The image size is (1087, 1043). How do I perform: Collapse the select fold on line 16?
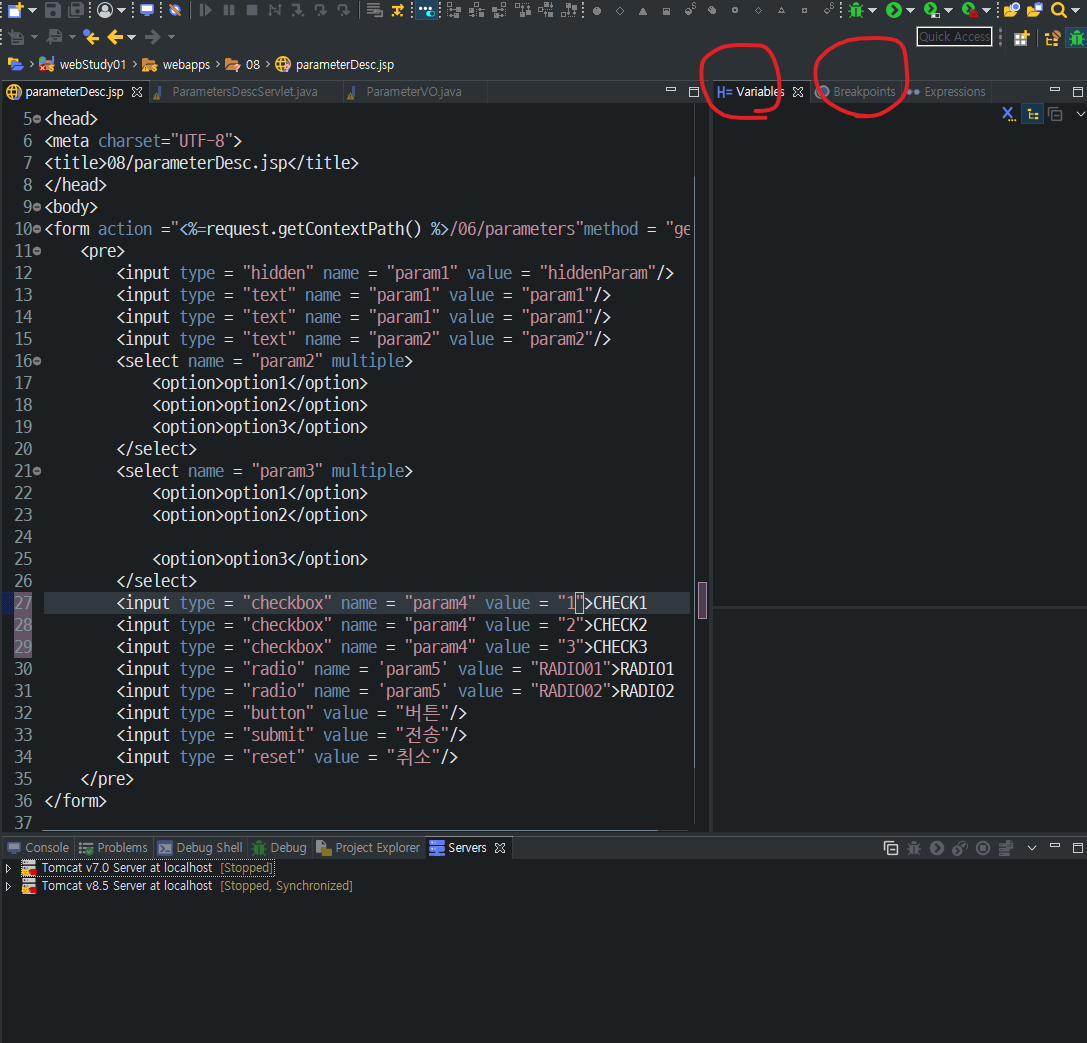[x=37, y=361]
